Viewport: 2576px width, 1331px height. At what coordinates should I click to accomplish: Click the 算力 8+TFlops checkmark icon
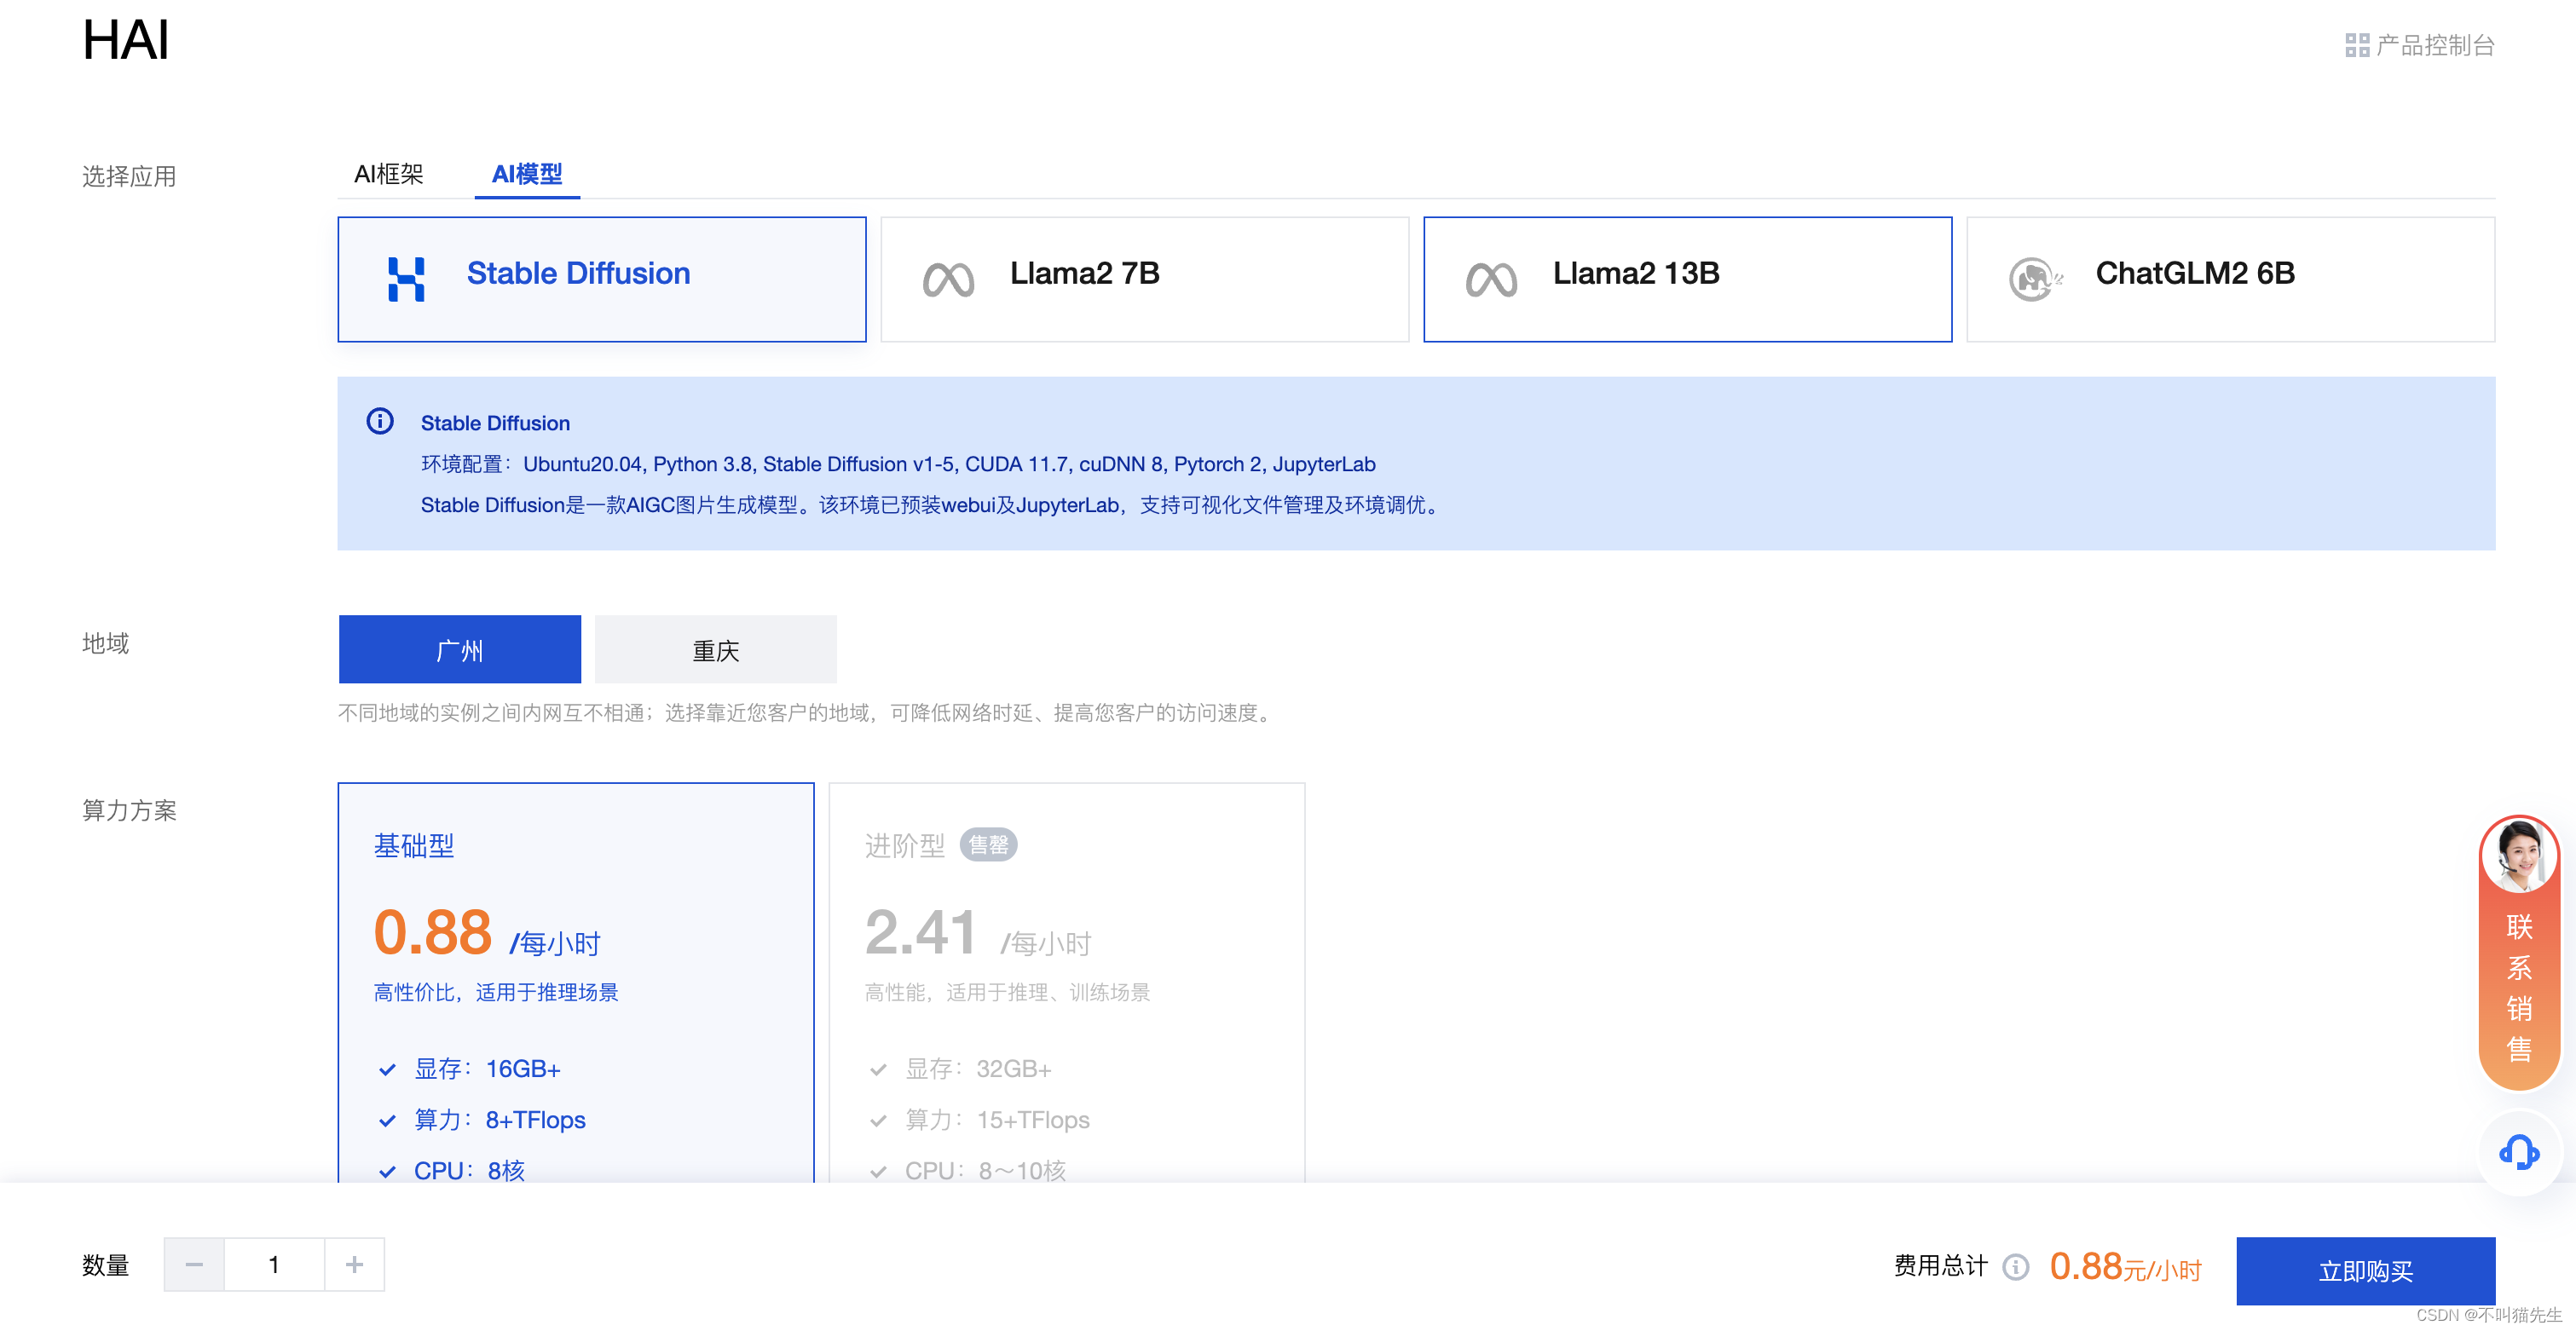click(x=387, y=1121)
